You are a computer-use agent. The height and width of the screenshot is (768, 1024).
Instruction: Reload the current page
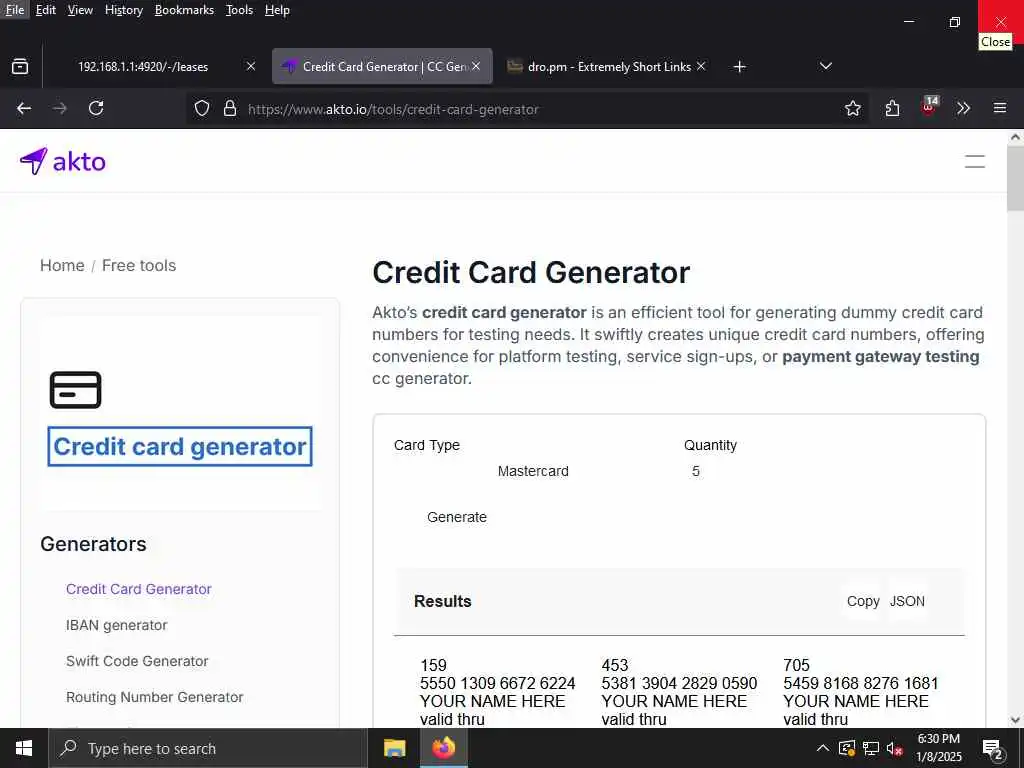pos(96,108)
